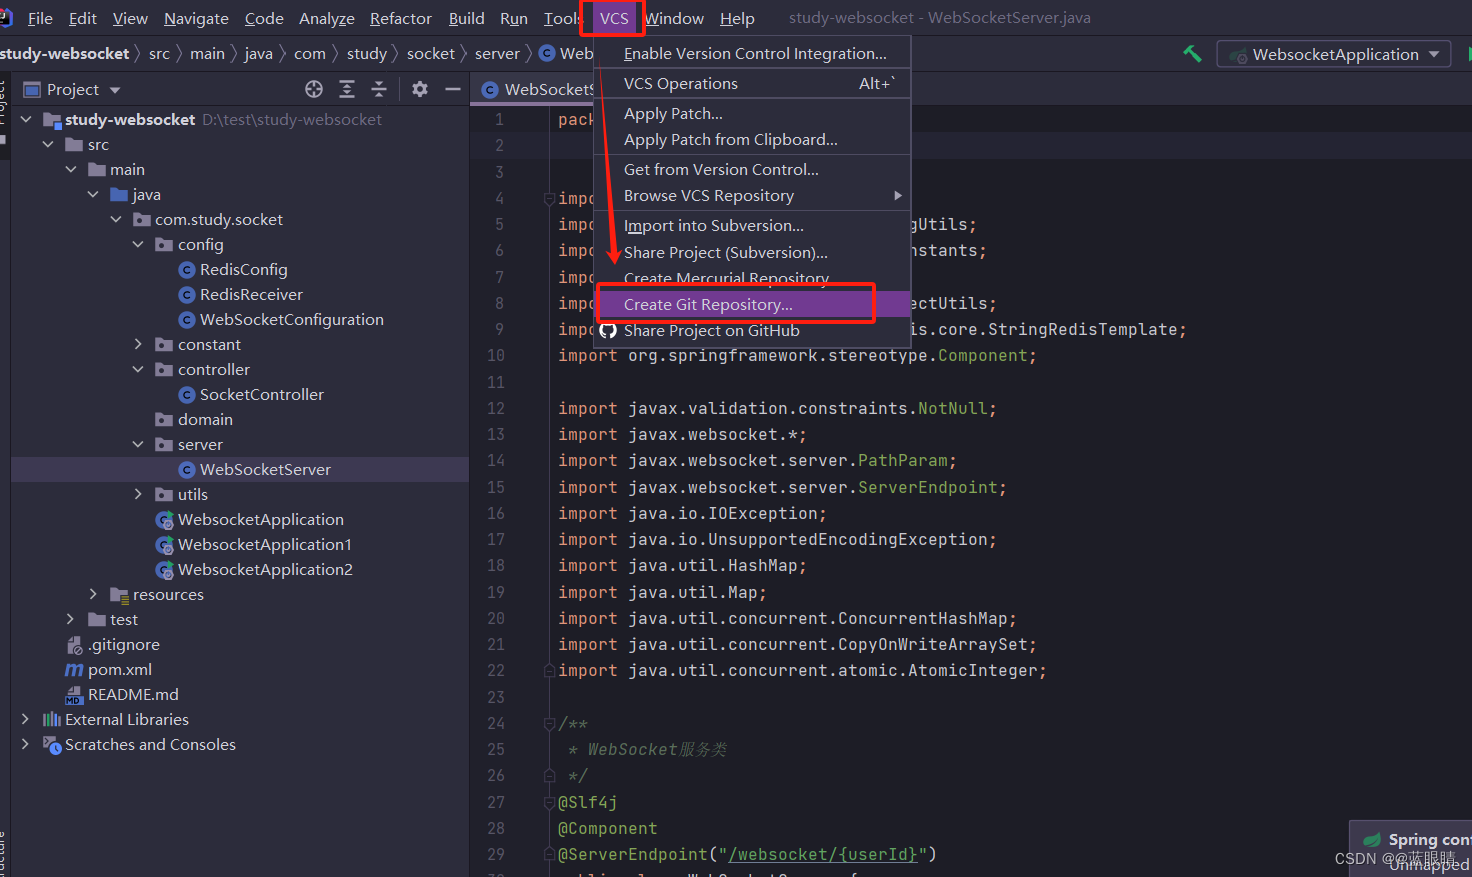The image size is (1472, 877).
Task: Click the build hammer icon
Action: click(1192, 54)
